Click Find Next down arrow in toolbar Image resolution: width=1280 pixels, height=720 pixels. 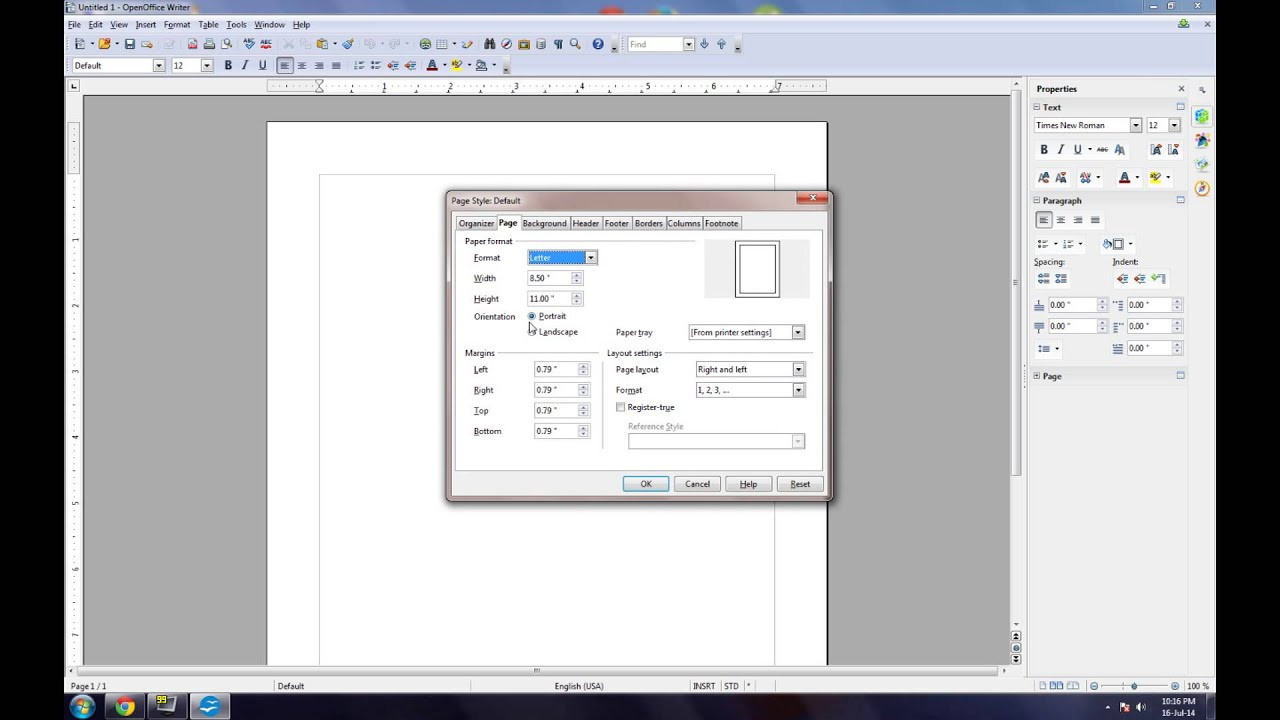pyautogui.click(x=704, y=44)
